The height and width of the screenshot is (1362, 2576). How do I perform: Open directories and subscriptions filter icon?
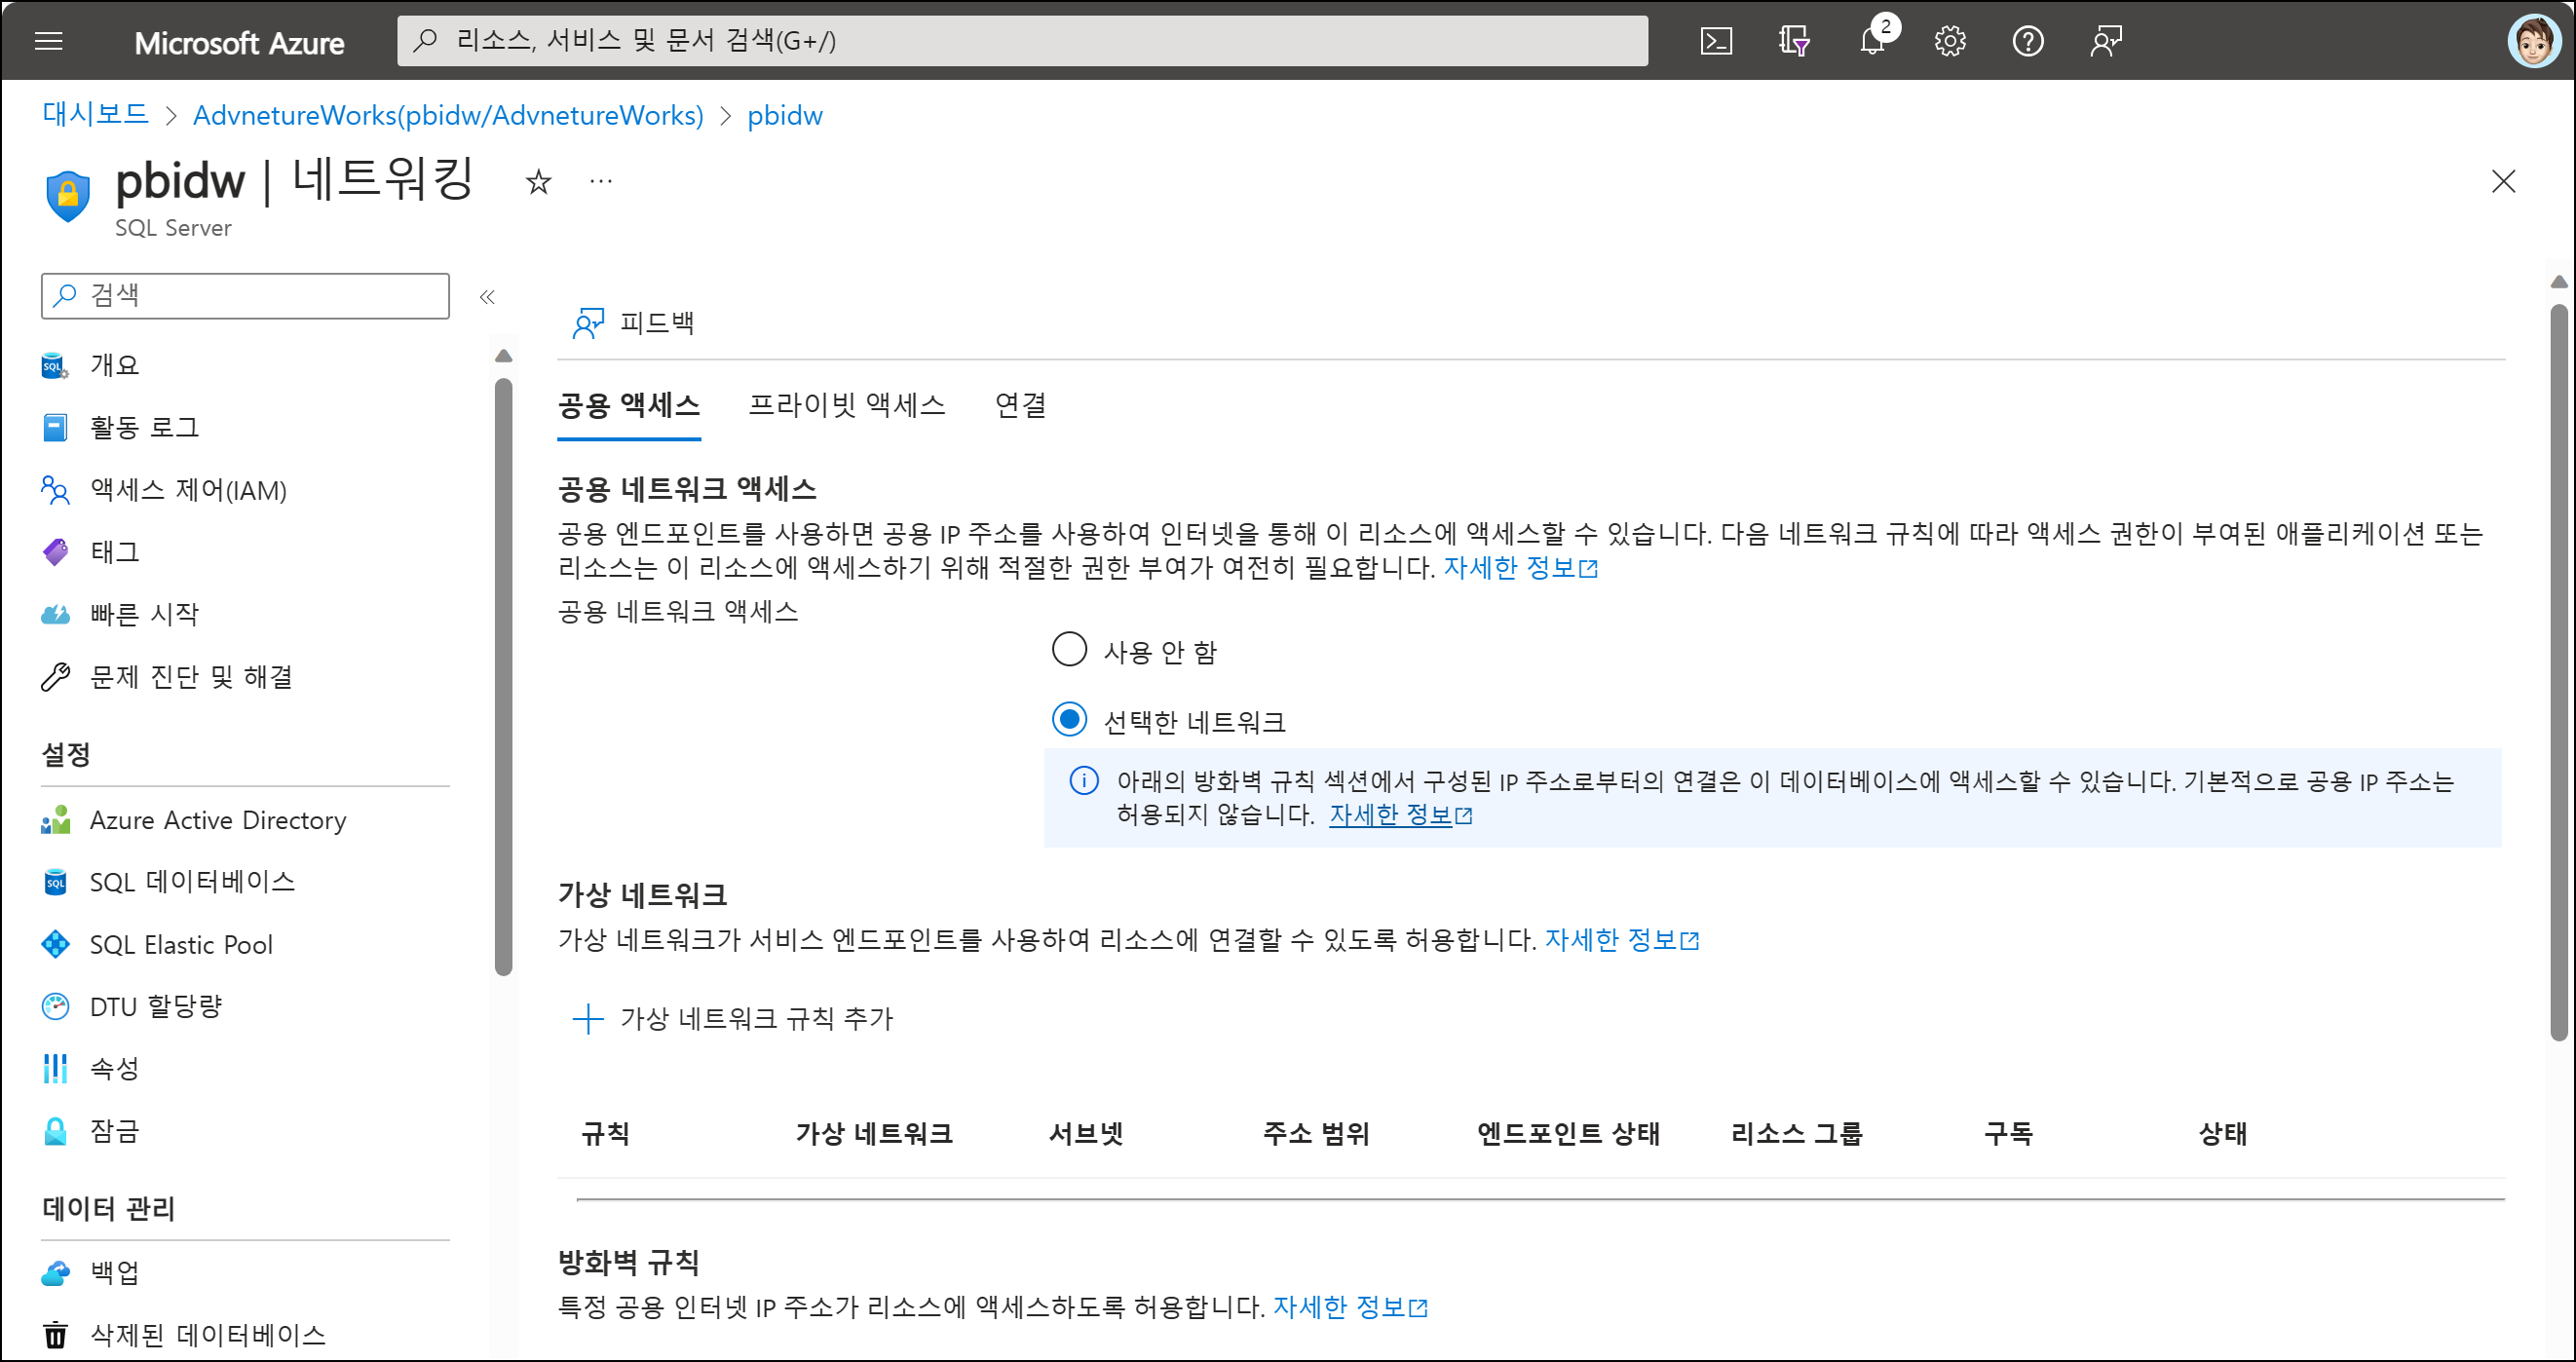[1794, 41]
